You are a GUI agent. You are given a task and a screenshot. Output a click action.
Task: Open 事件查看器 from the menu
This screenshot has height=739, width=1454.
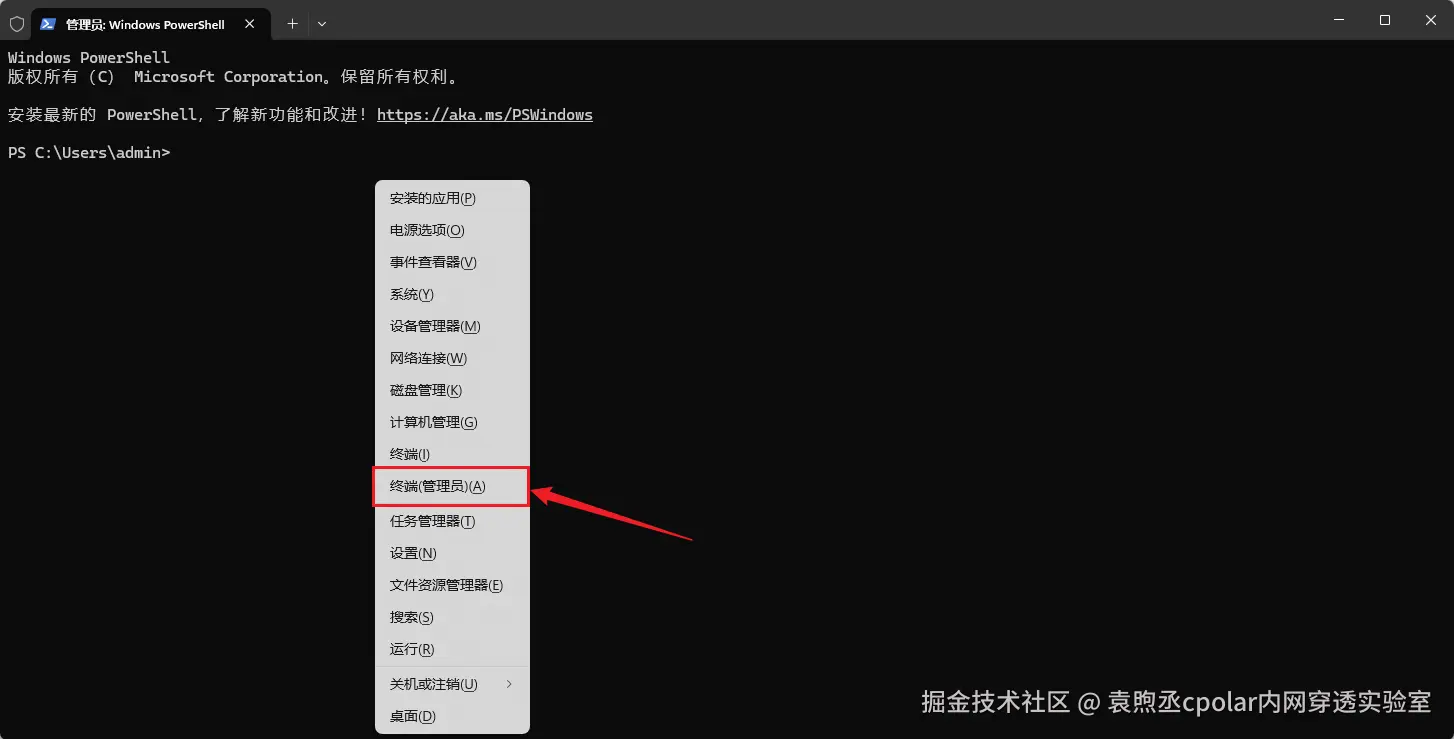point(431,262)
